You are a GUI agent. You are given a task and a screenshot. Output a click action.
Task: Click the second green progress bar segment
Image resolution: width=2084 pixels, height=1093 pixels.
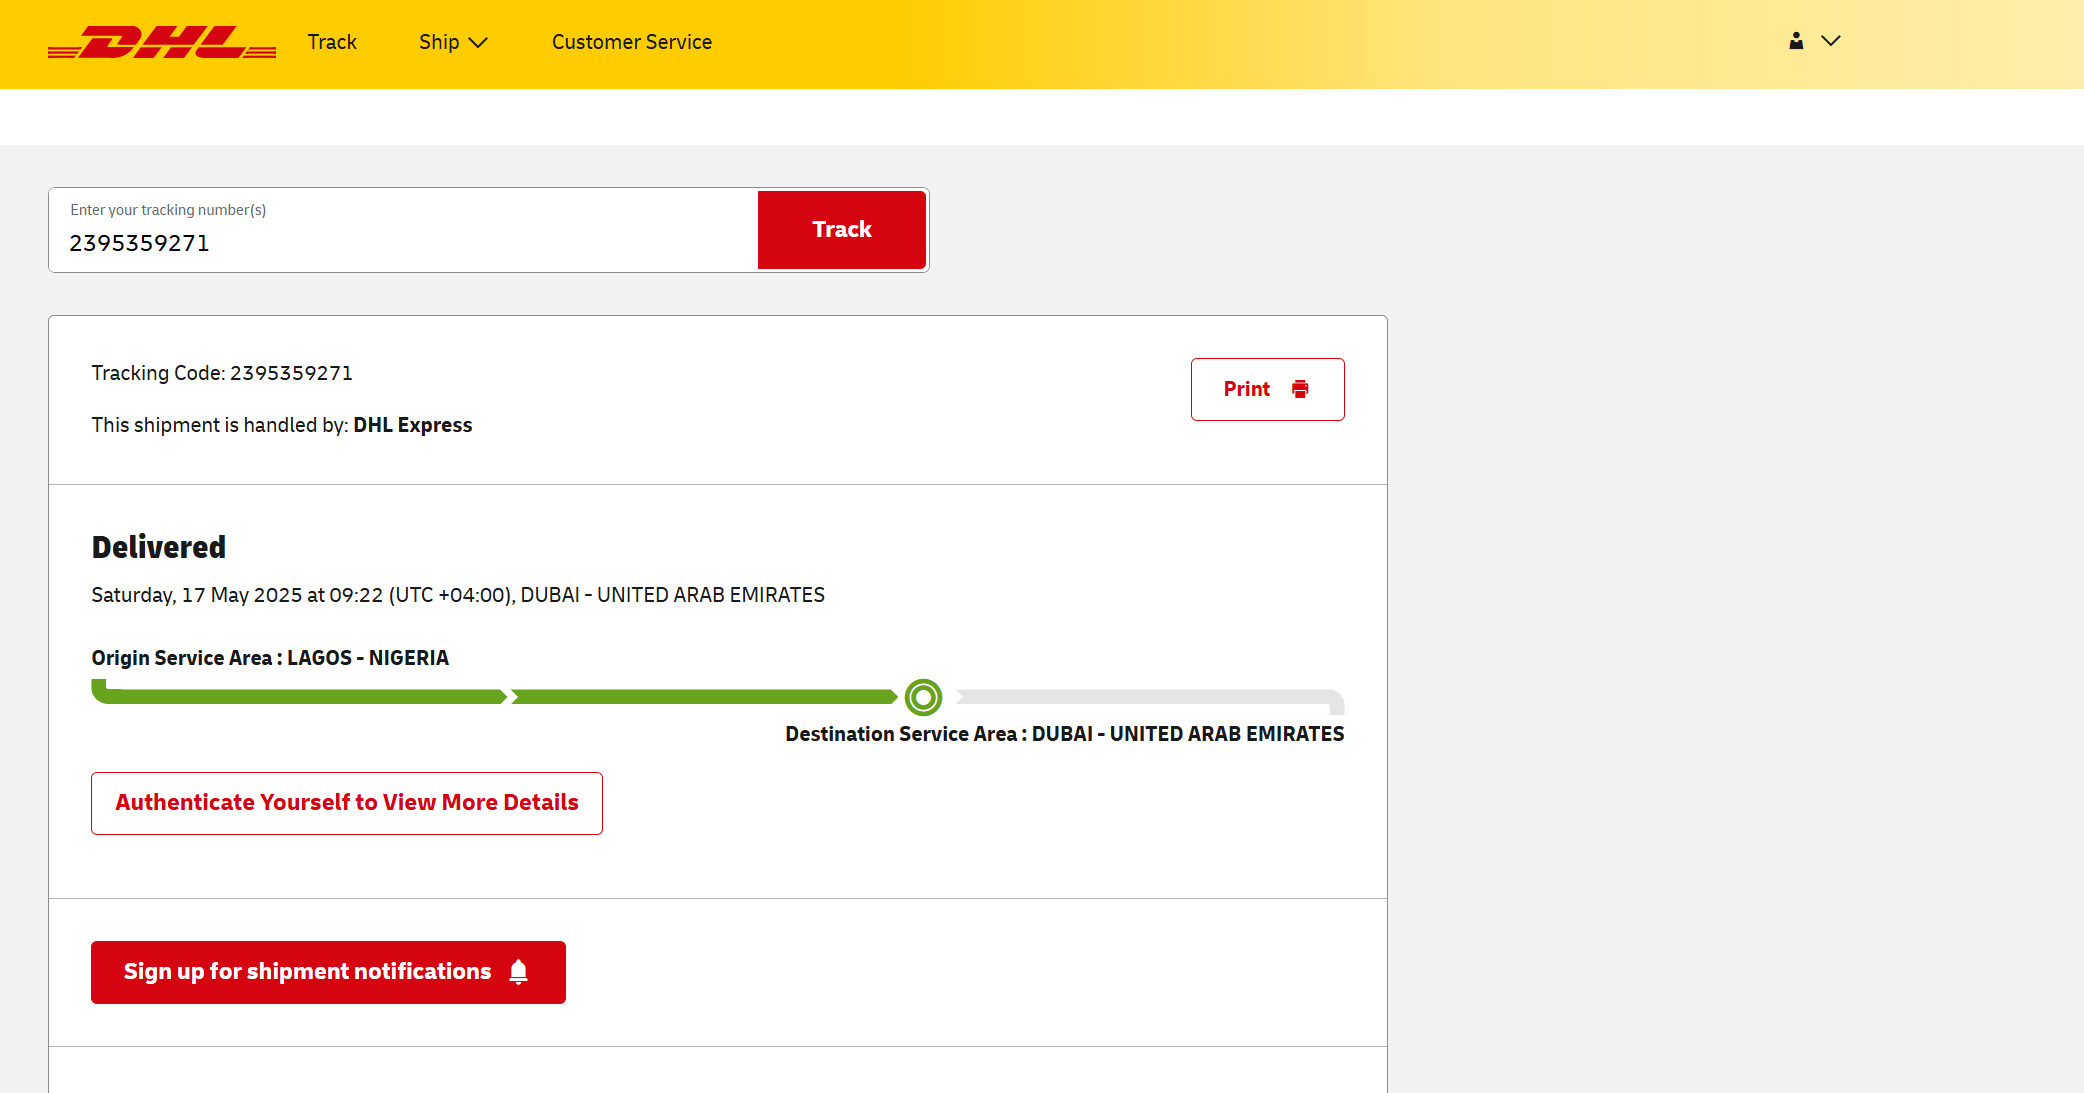tap(704, 697)
